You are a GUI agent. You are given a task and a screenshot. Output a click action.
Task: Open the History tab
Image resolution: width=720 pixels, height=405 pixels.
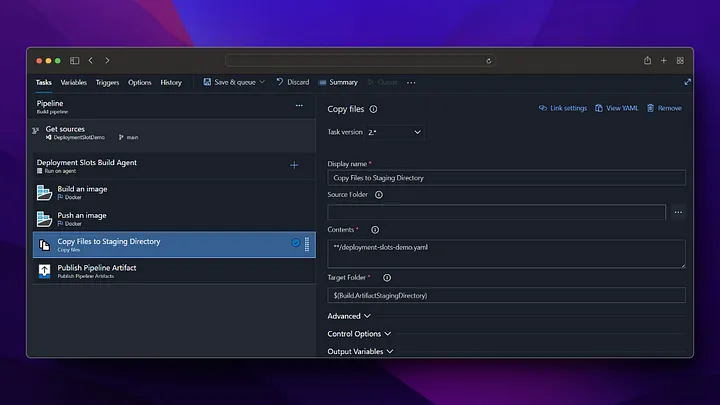(171, 83)
